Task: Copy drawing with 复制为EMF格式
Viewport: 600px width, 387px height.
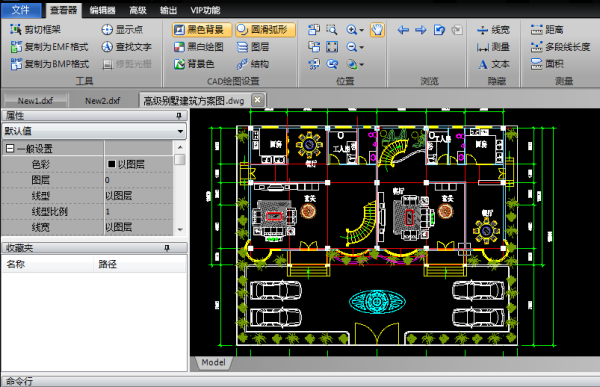Action: (x=49, y=47)
